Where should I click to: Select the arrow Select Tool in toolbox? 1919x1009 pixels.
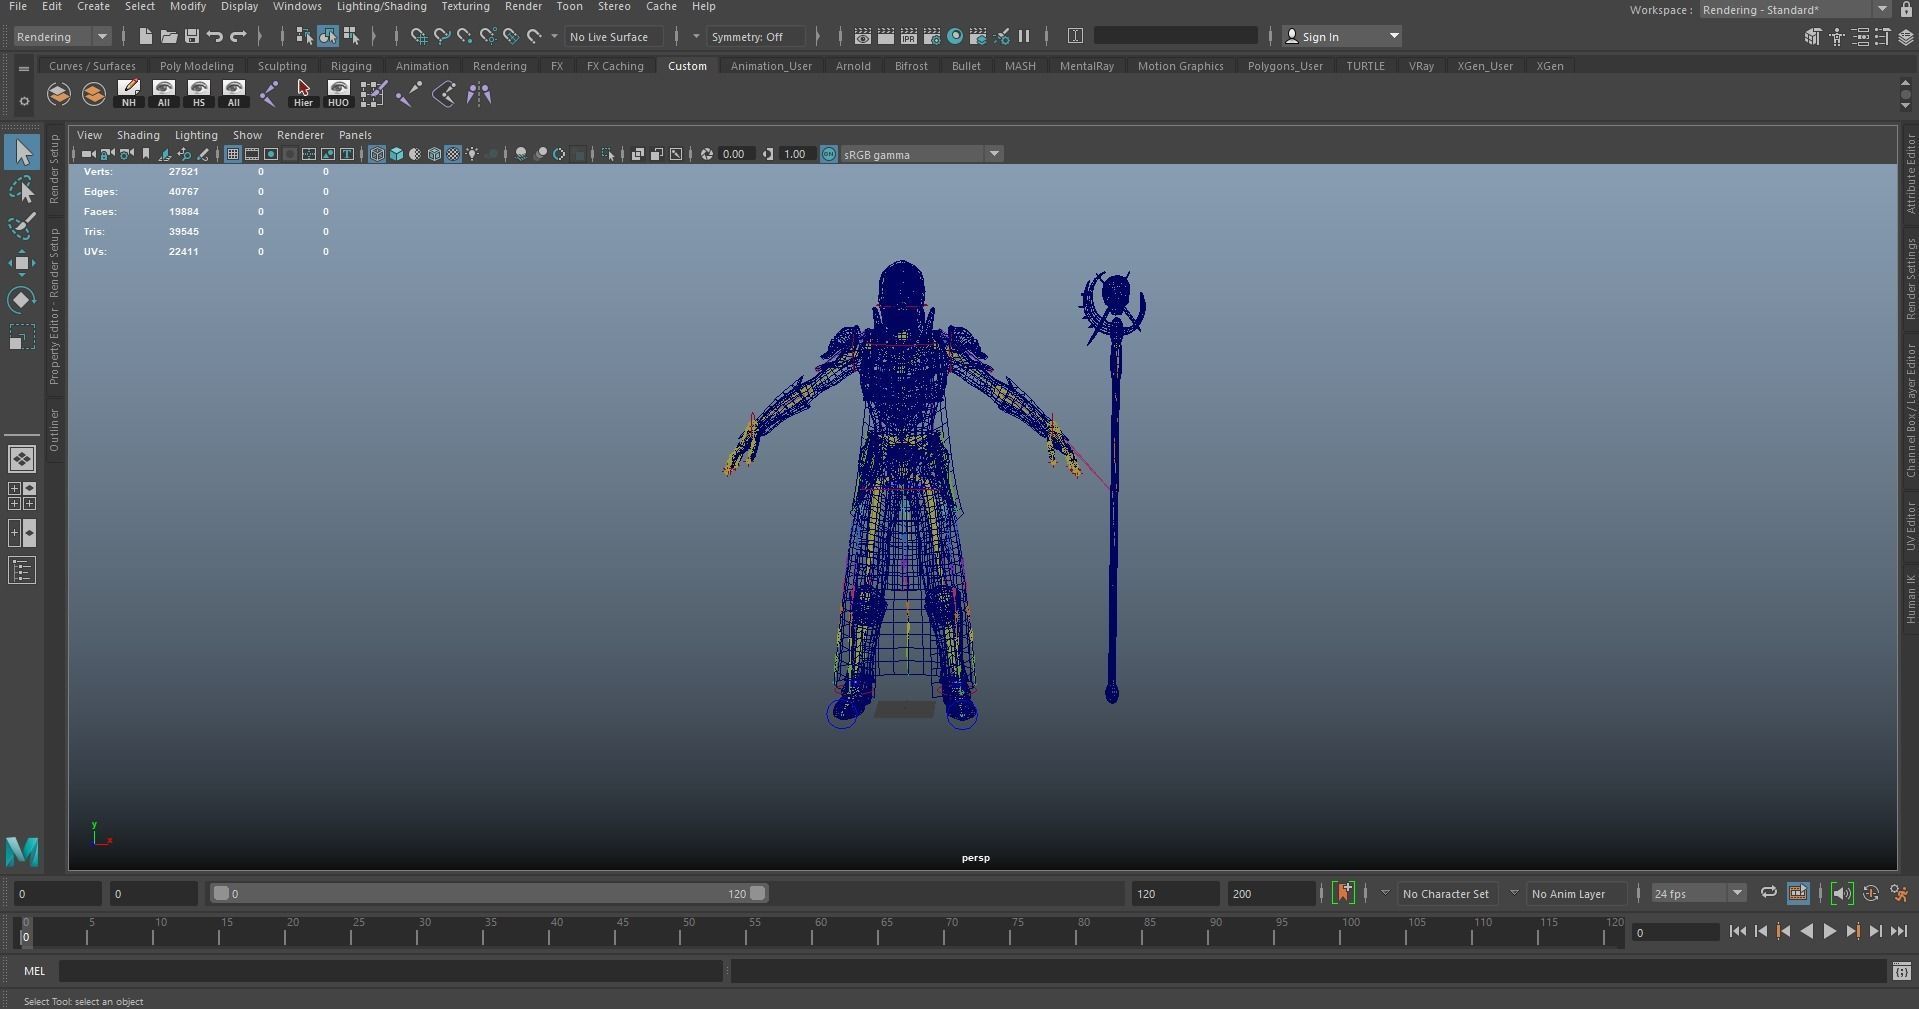pyautogui.click(x=22, y=153)
